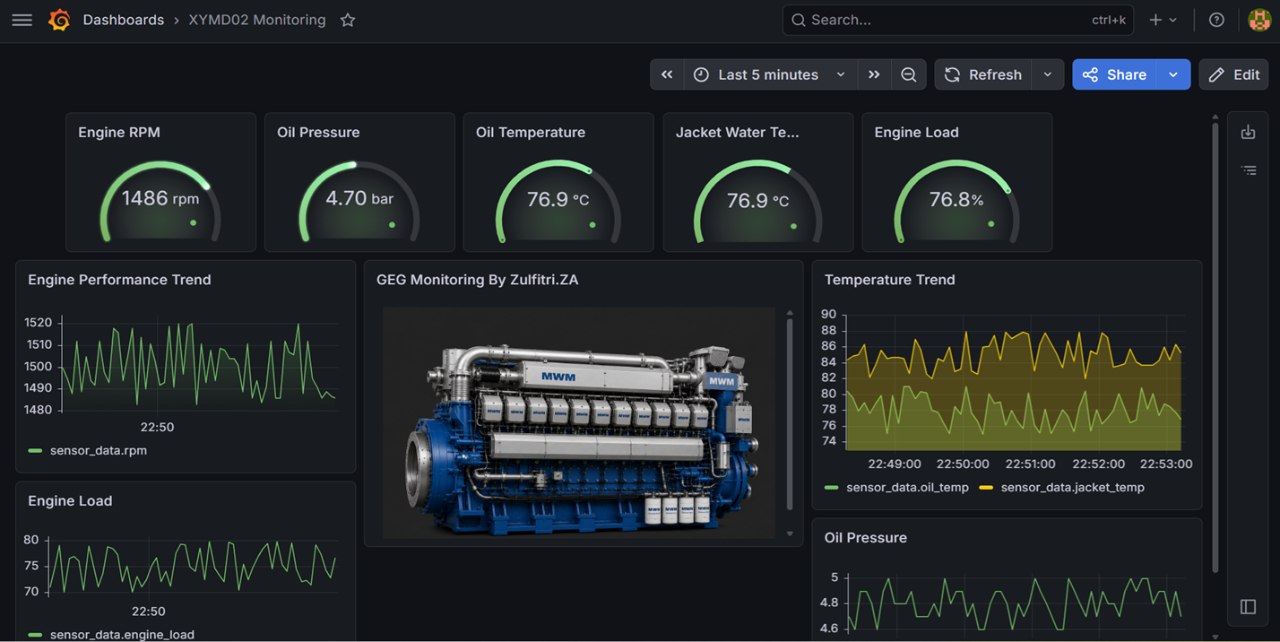The height and width of the screenshot is (642, 1280).
Task: Click the MWM engine image
Action: point(579,423)
